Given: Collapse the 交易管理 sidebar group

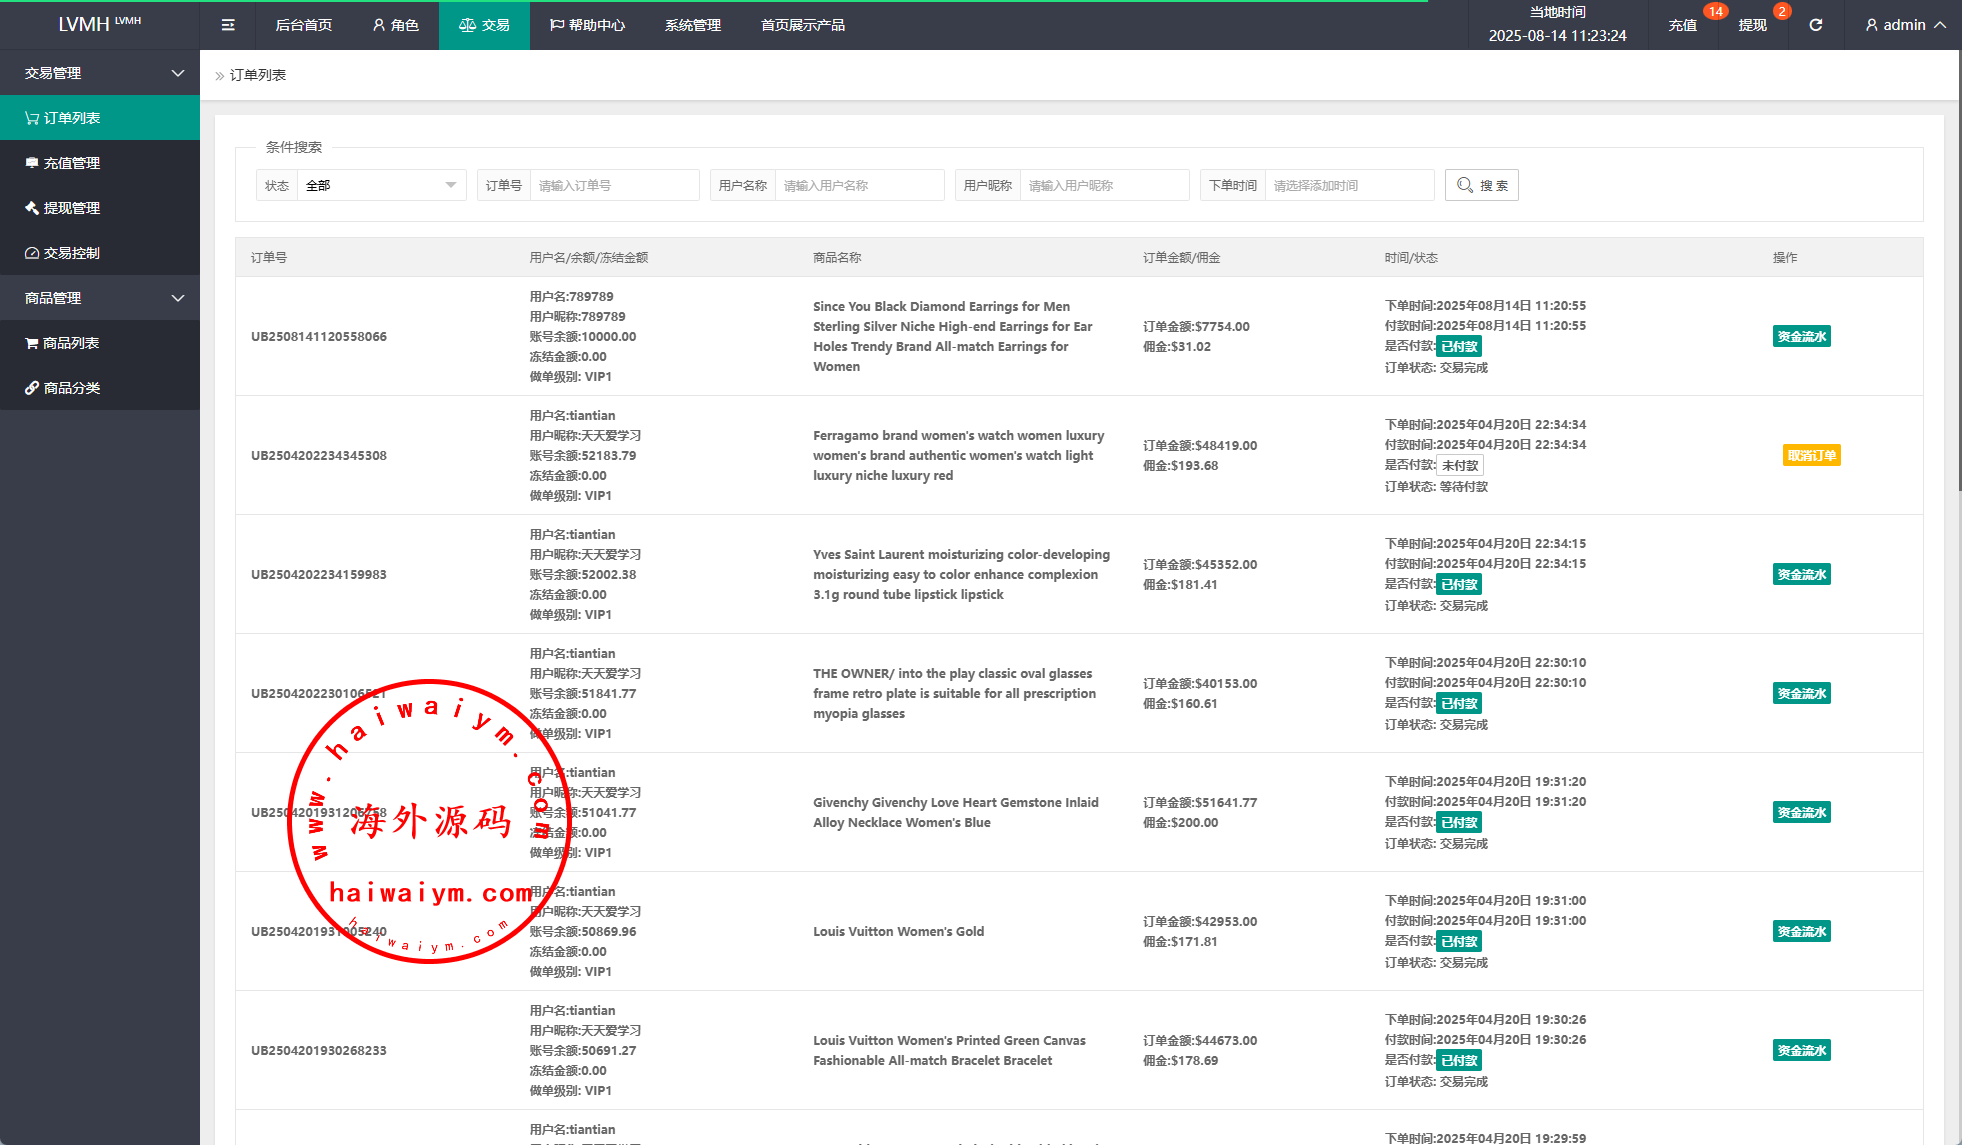Looking at the screenshot, I should point(100,73).
